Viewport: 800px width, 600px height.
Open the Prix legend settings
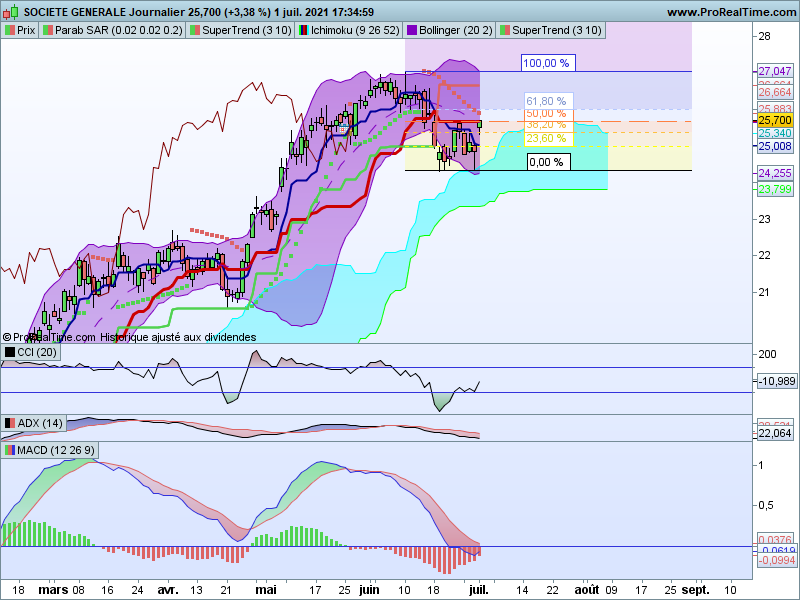pos(20,30)
